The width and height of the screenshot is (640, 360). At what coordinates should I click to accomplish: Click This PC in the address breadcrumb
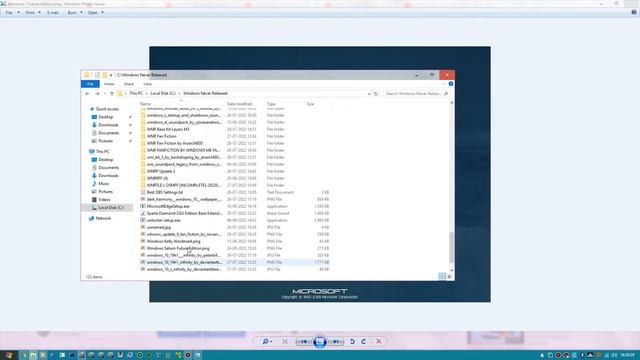click(x=136, y=93)
